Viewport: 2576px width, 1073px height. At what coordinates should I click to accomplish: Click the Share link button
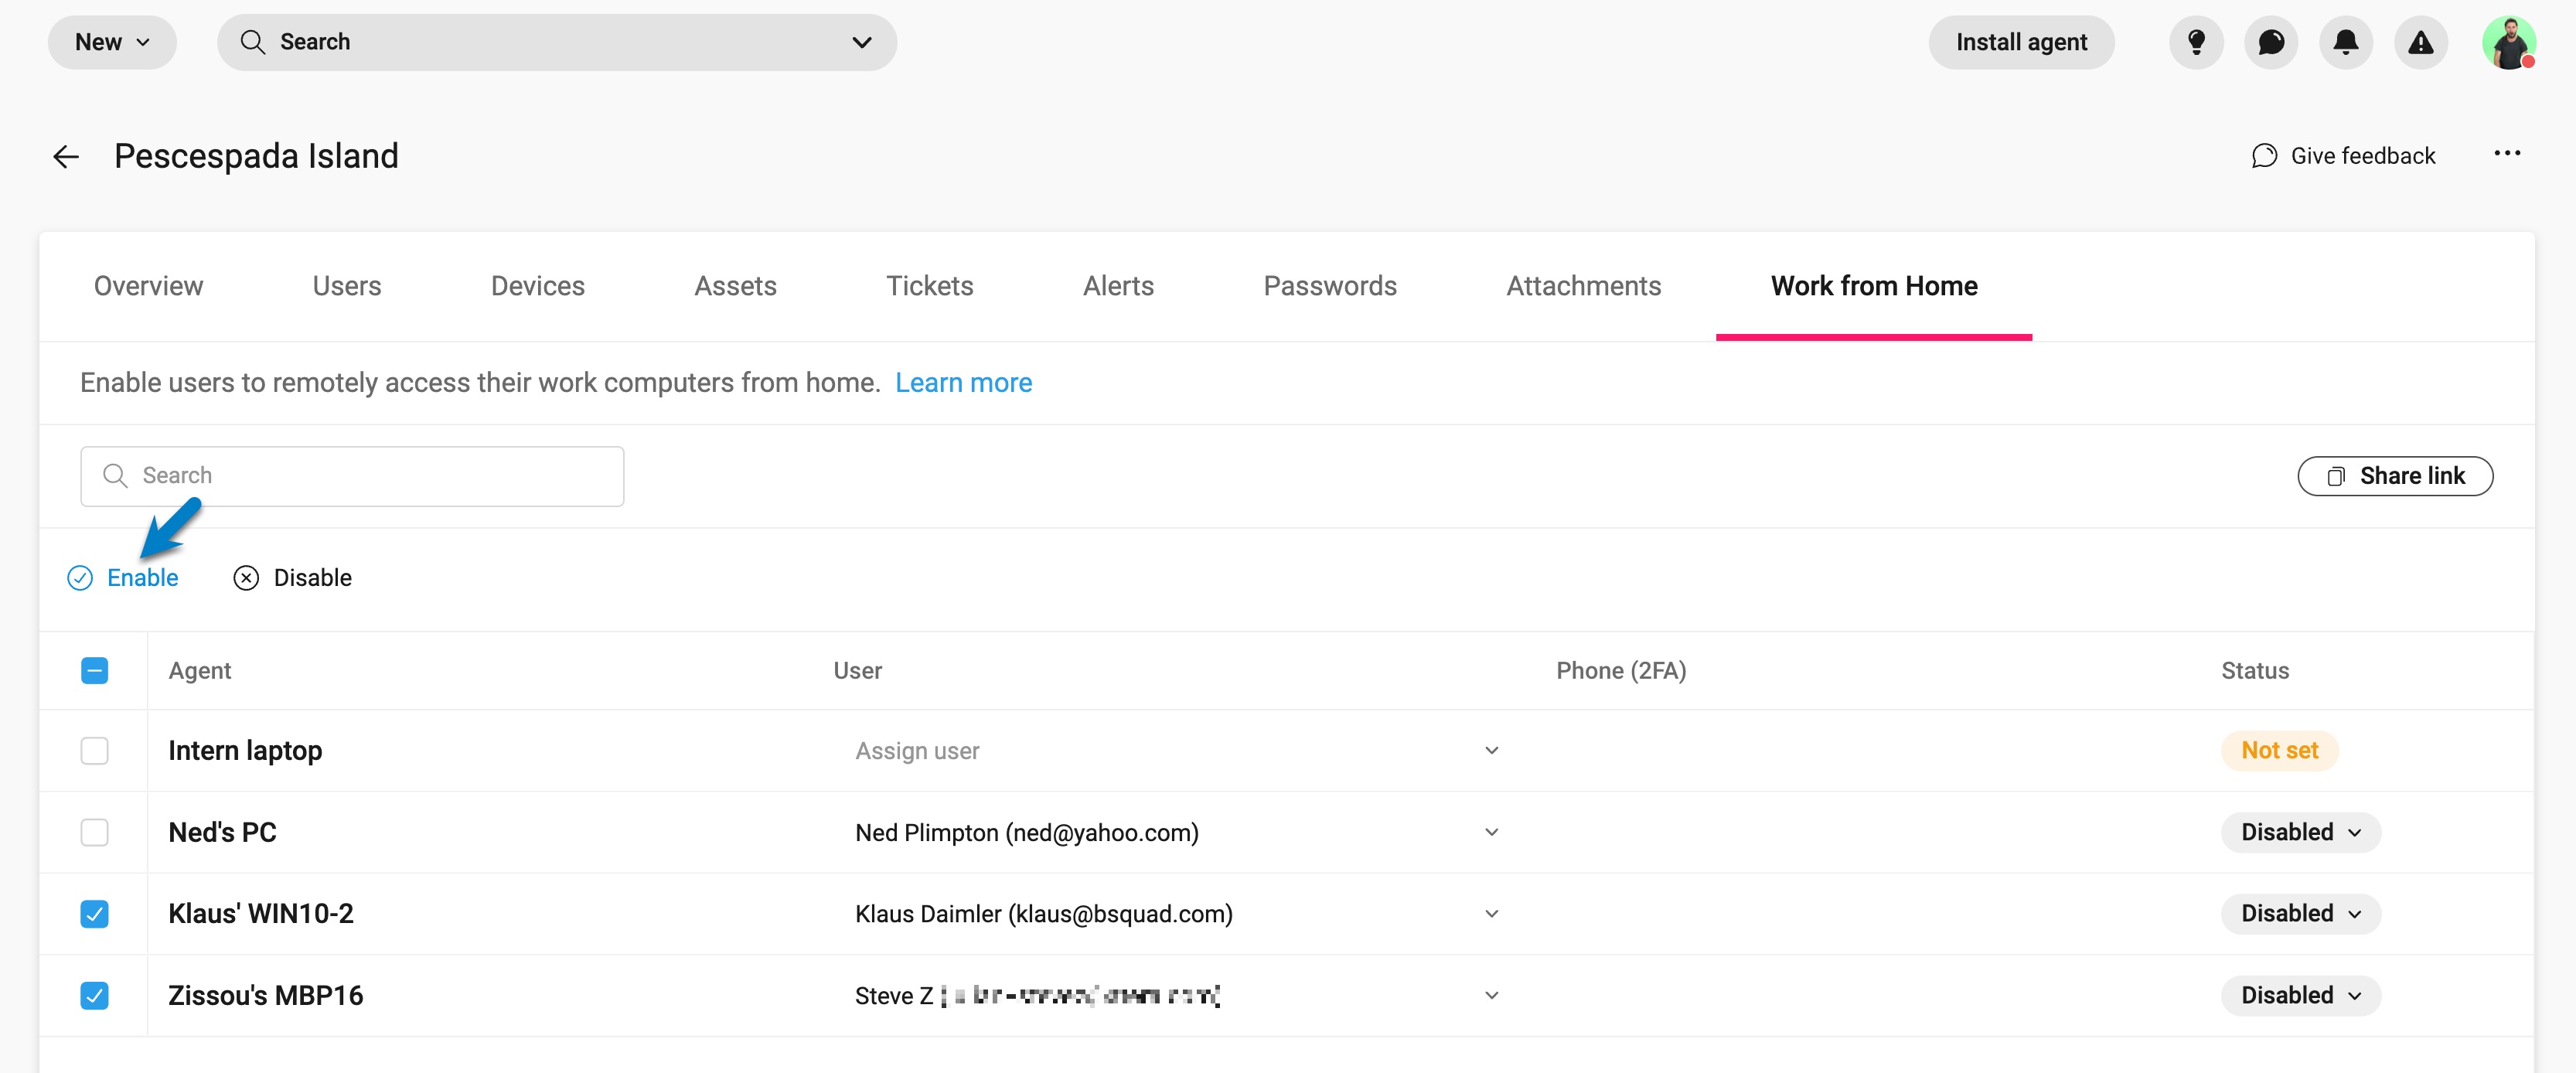point(2395,476)
